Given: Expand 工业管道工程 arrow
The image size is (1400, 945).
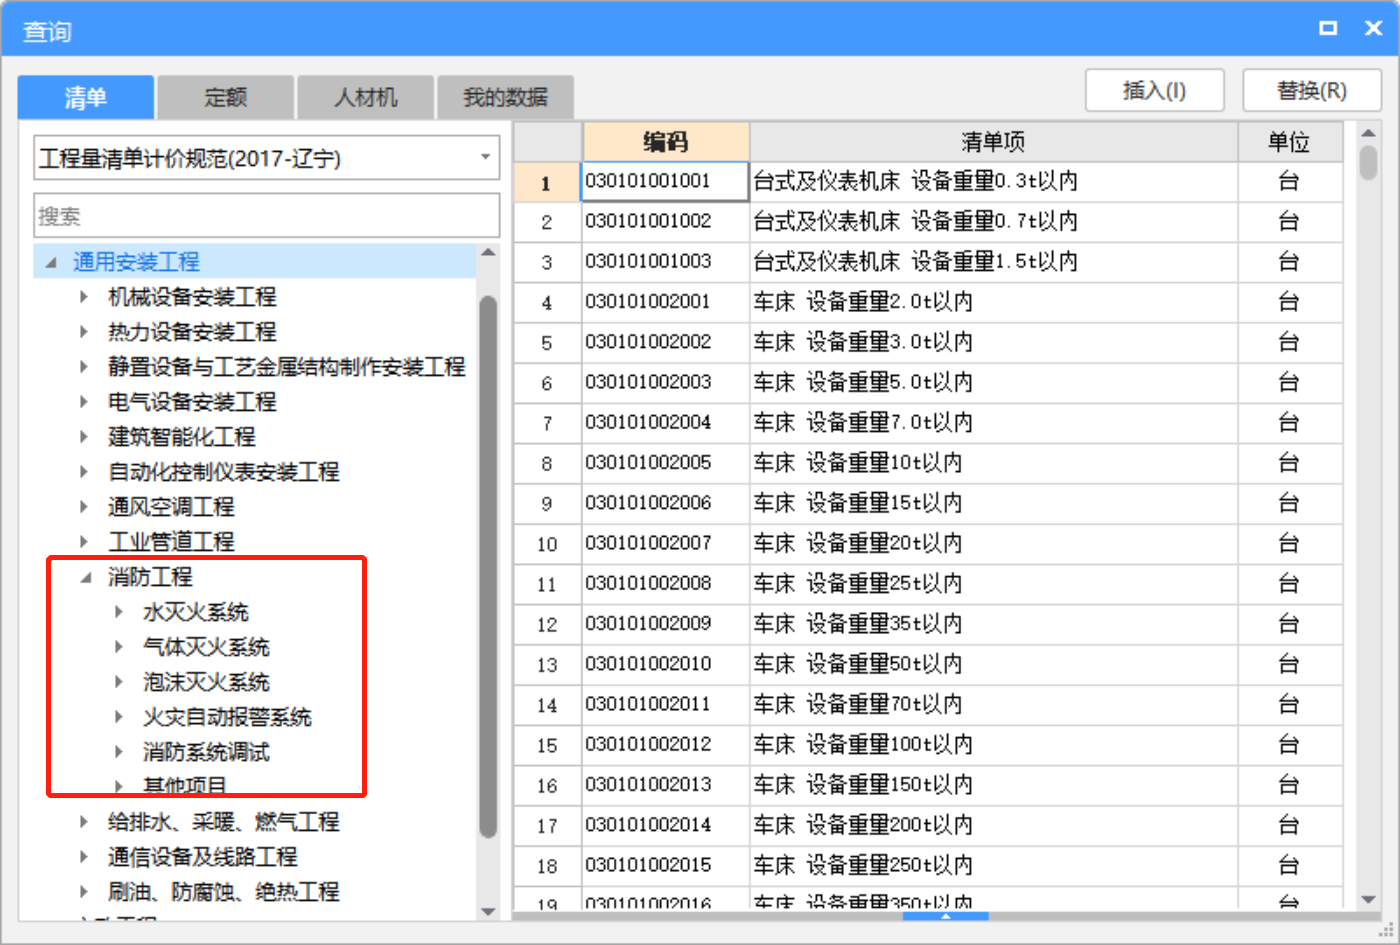Looking at the screenshot, I should (x=85, y=542).
